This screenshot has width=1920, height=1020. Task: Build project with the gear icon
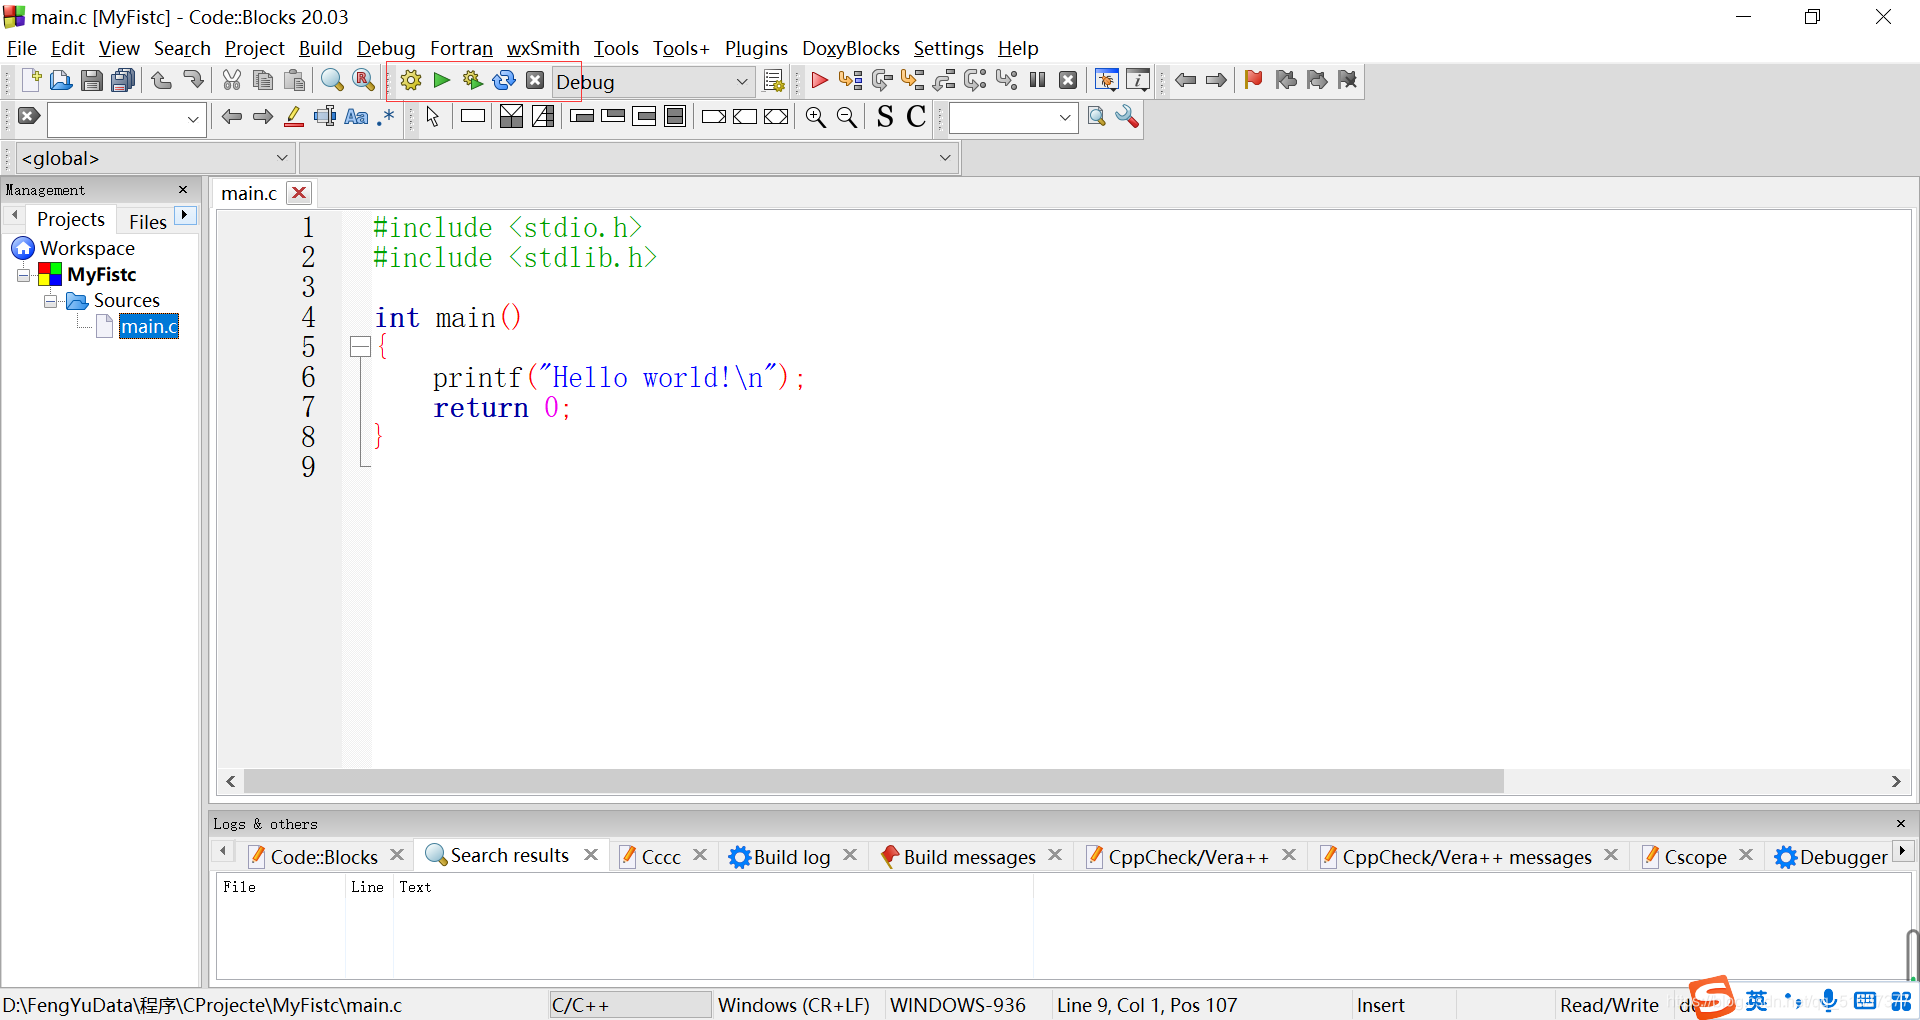click(x=410, y=80)
